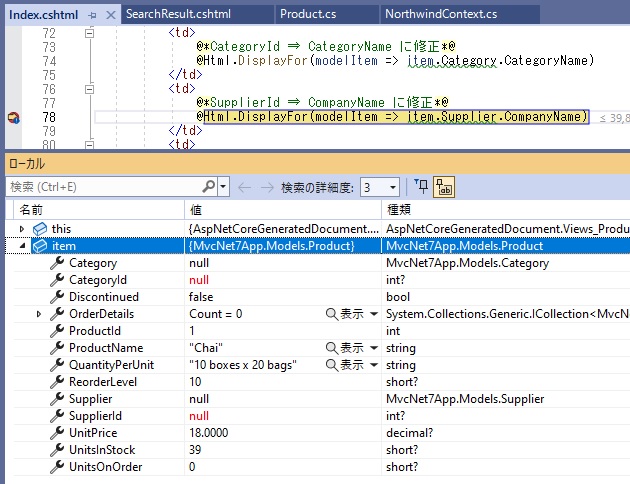Click the wrench icon beside OrderDetails
This screenshot has height=484, width=630.
tap(57, 314)
